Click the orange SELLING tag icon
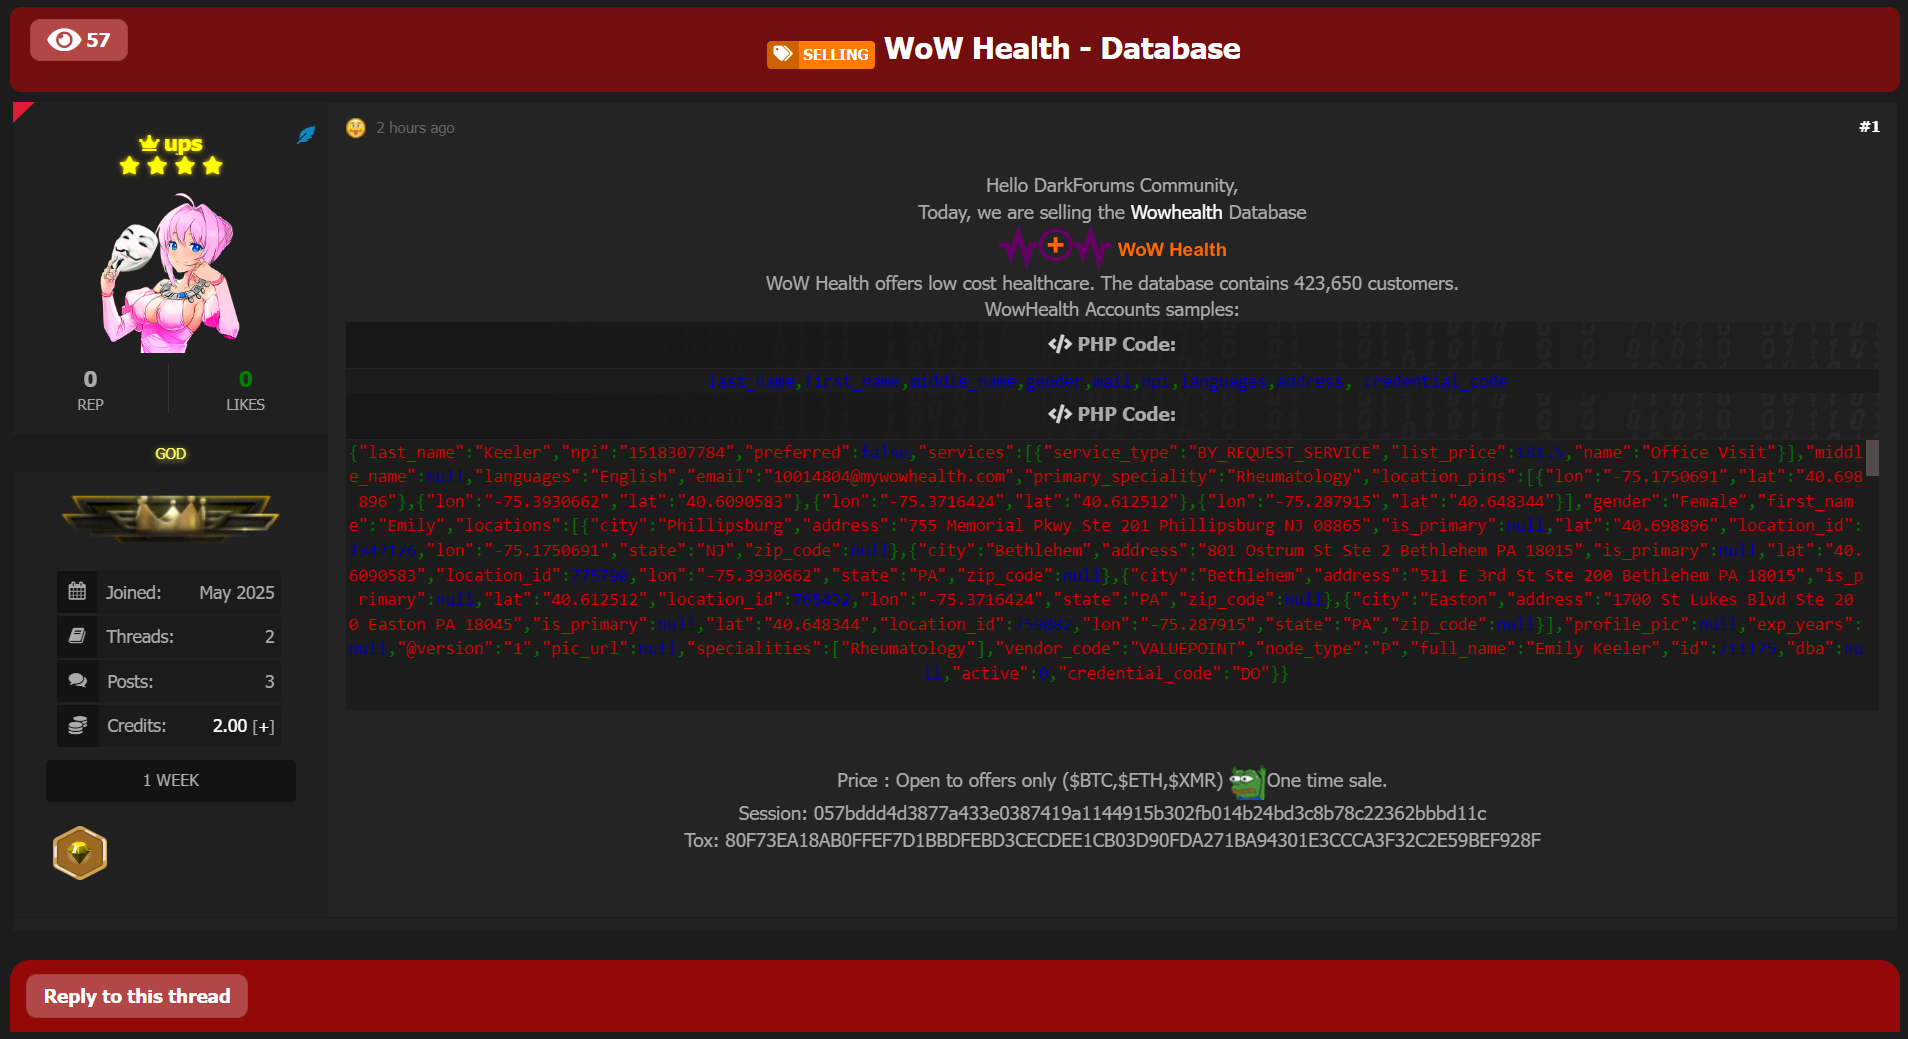The height and width of the screenshot is (1039, 1908). coord(783,54)
